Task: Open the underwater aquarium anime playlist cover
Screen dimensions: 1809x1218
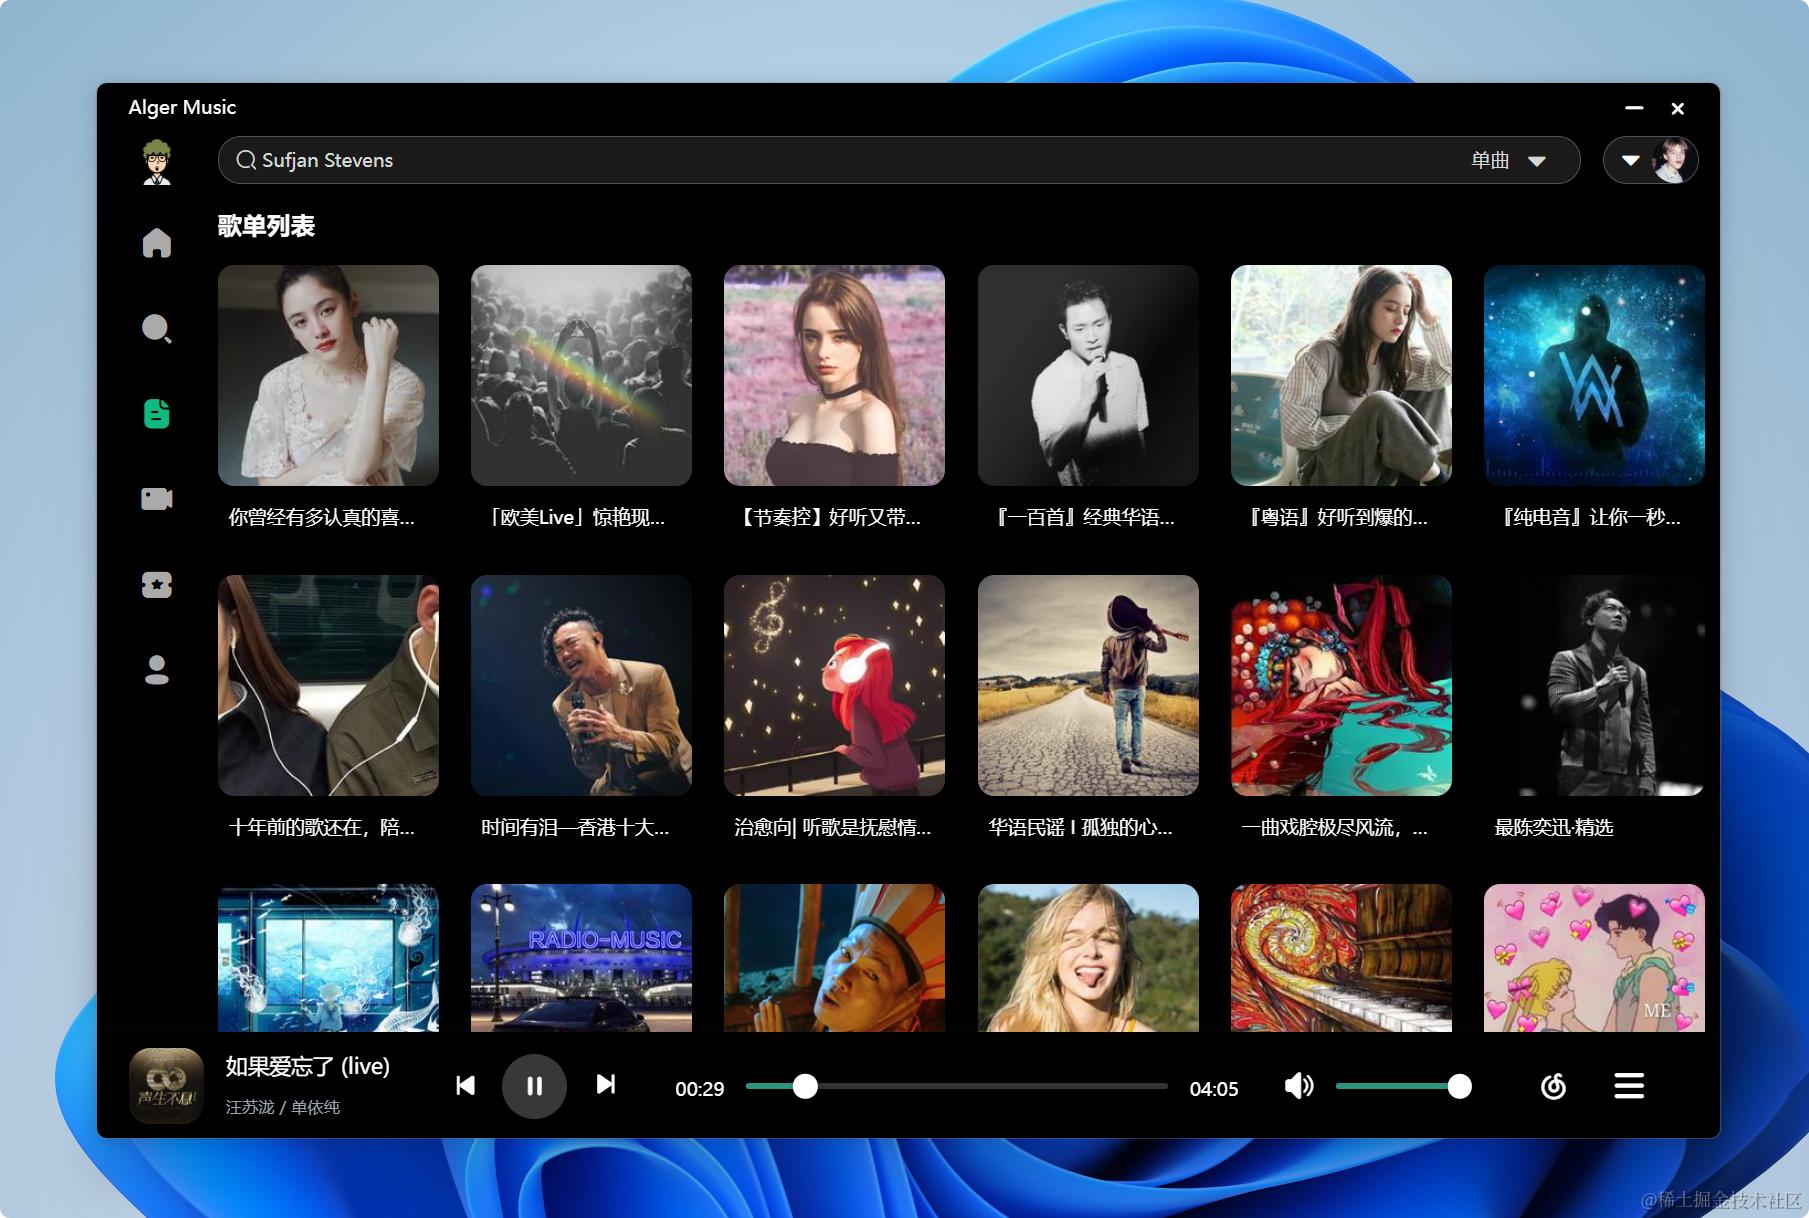Action: (x=328, y=958)
